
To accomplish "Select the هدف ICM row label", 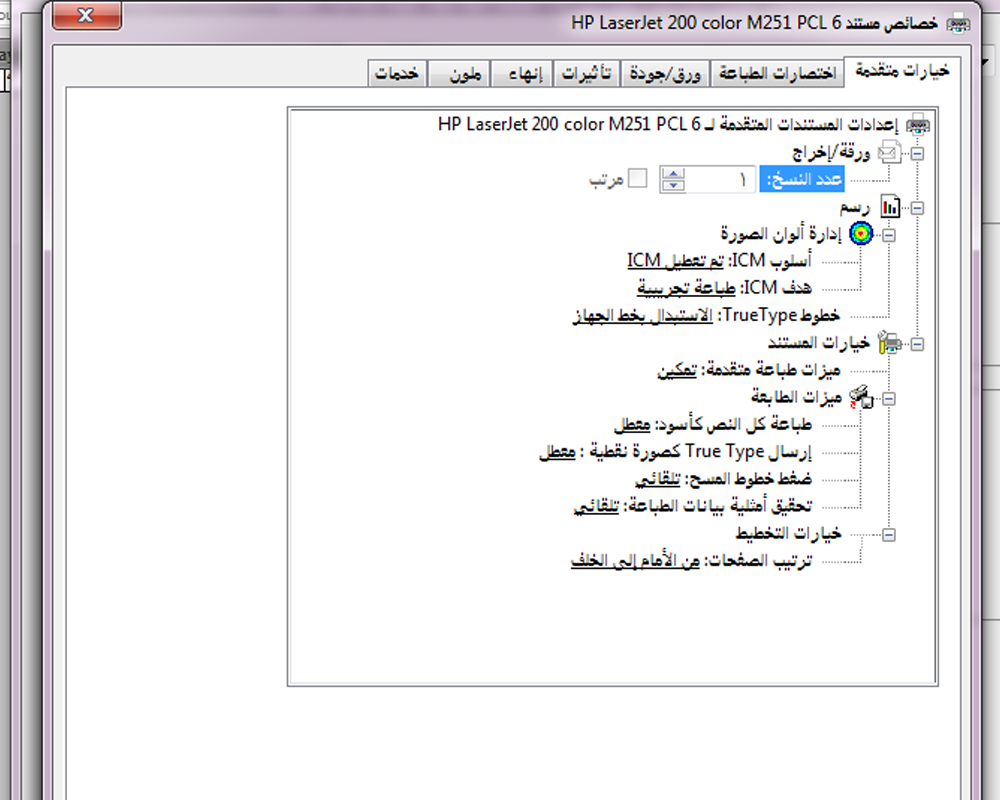I will coord(776,288).
